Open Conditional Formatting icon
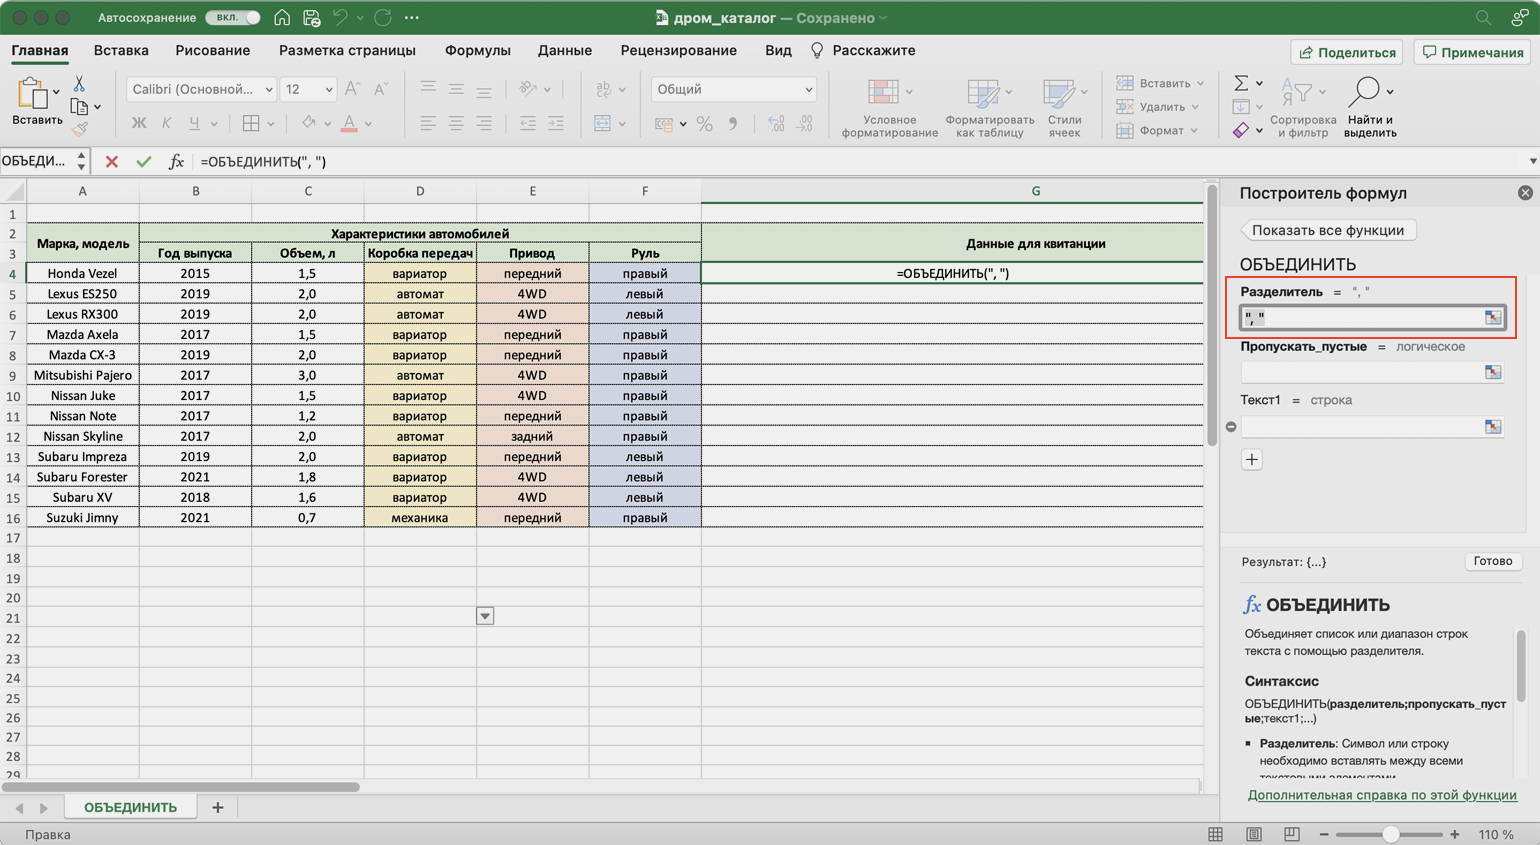The height and width of the screenshot is (845, 1540). [x=883, y=93]
